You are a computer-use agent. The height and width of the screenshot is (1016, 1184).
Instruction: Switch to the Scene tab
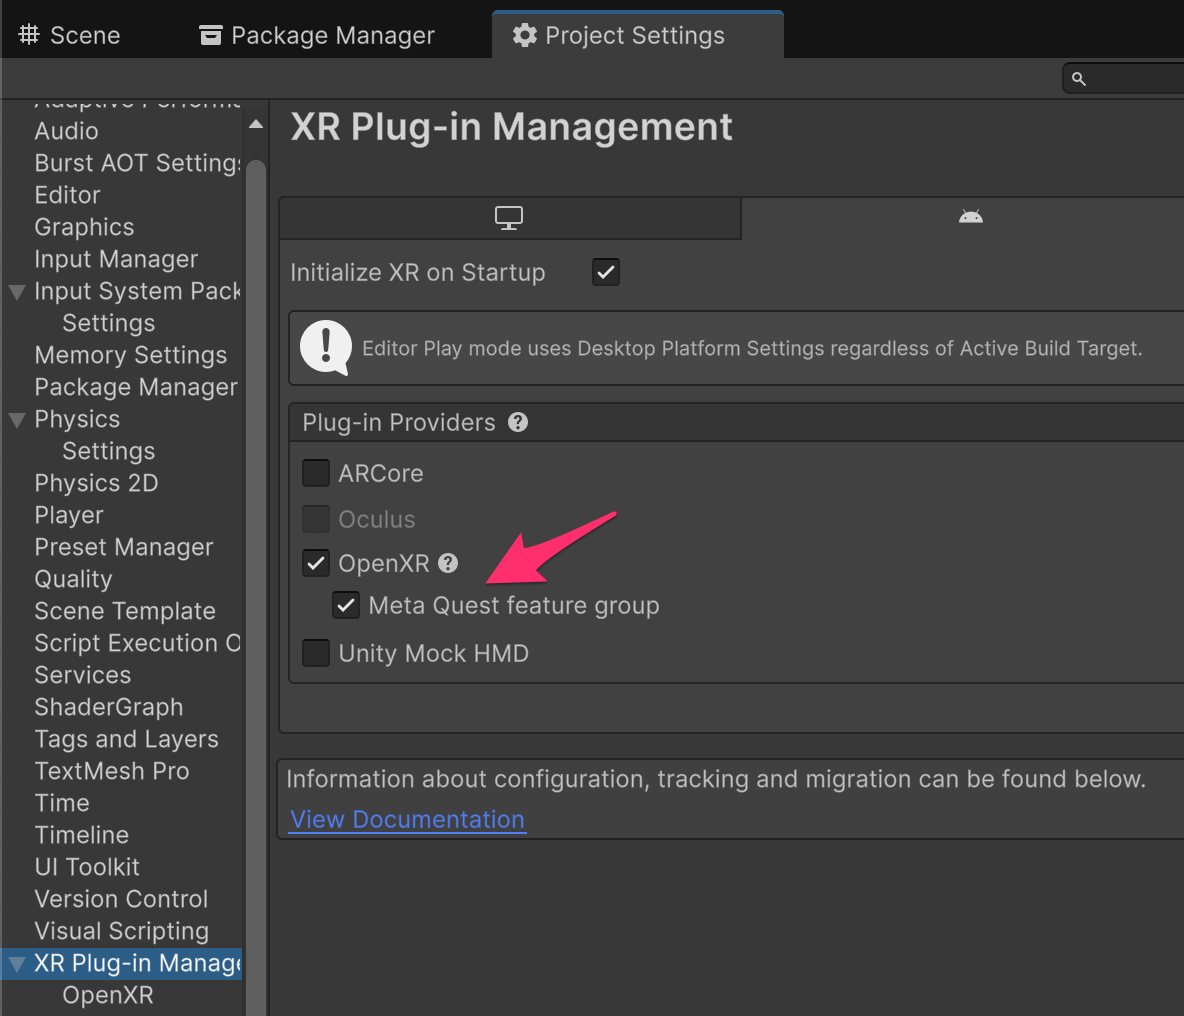coord(69,35)
